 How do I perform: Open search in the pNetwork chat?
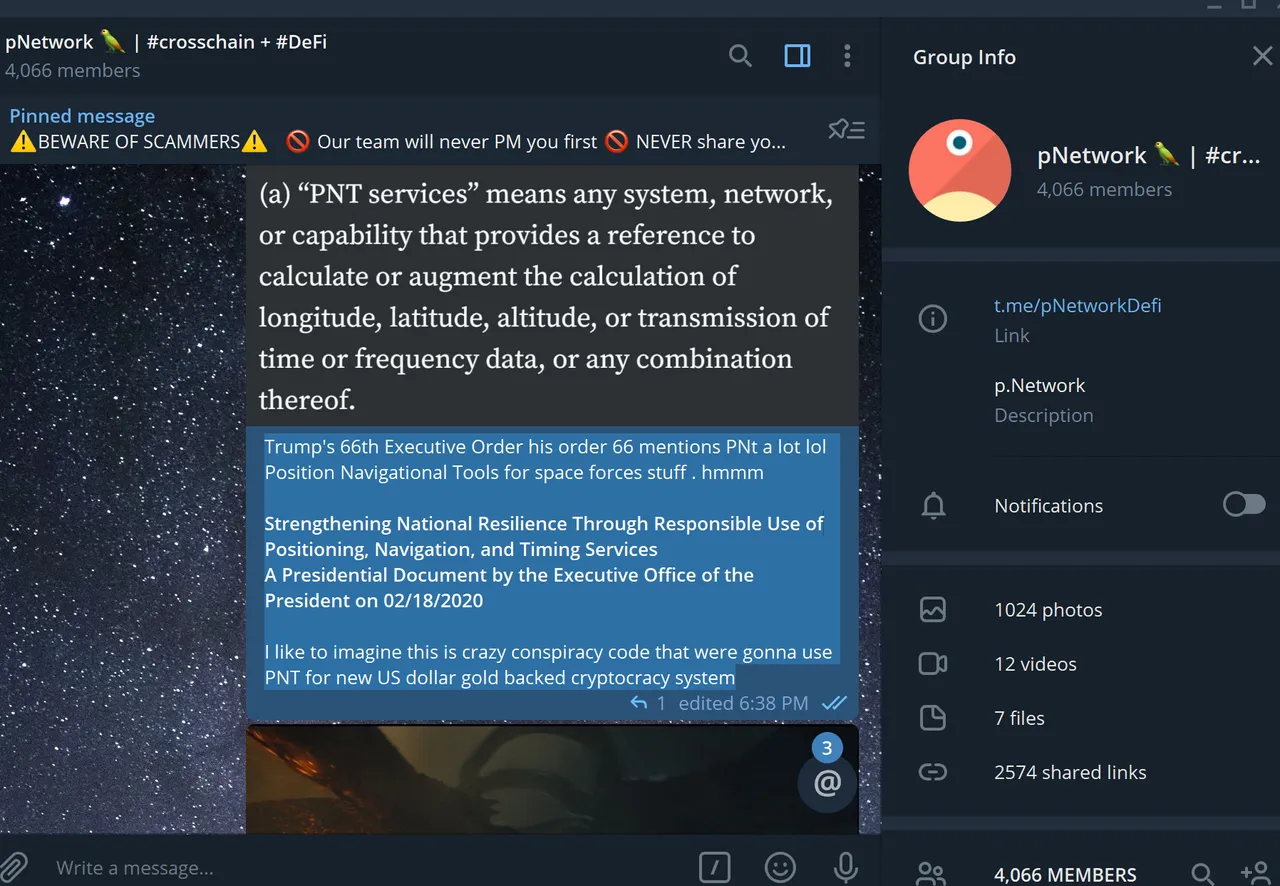coord(740,56)
